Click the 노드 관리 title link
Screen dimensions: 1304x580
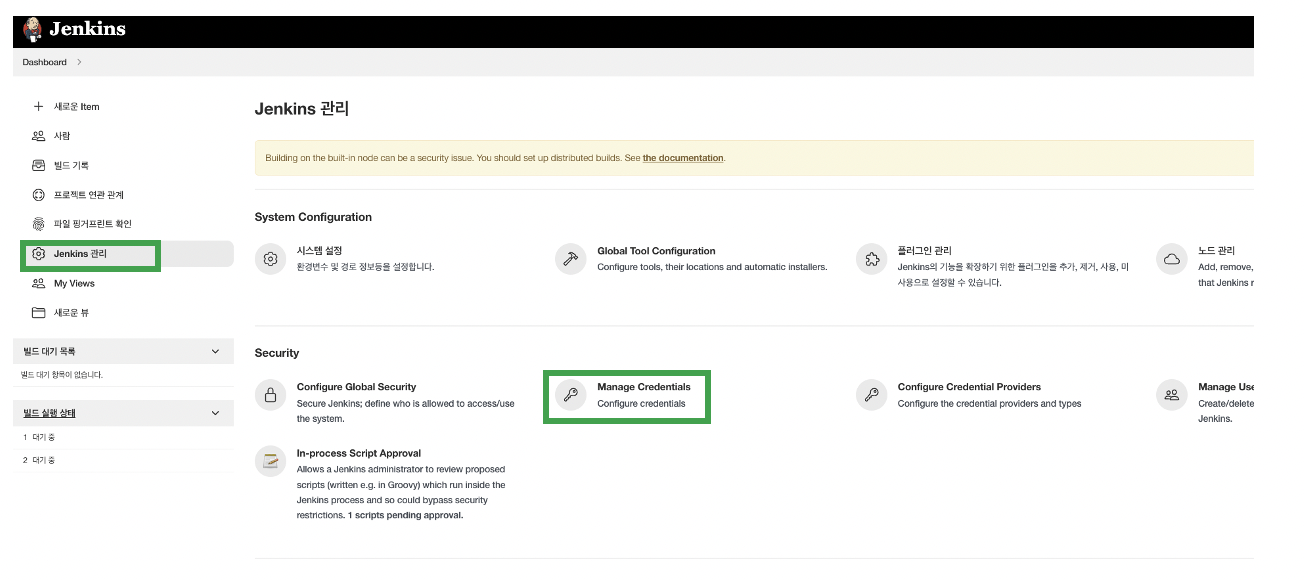(1217, 251)
